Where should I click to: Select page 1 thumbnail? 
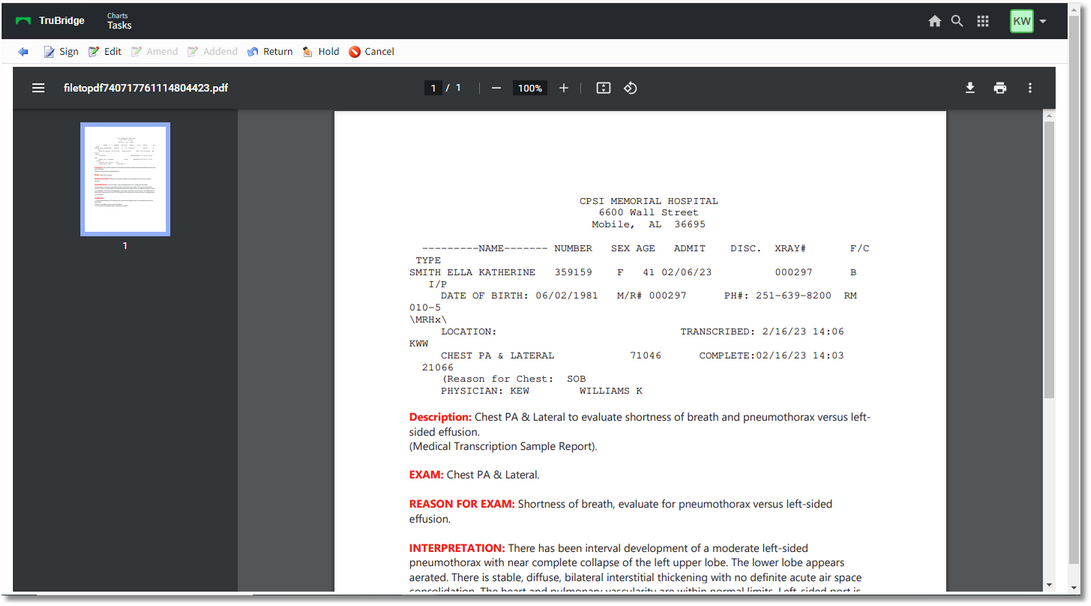click(x=125, y=180)
